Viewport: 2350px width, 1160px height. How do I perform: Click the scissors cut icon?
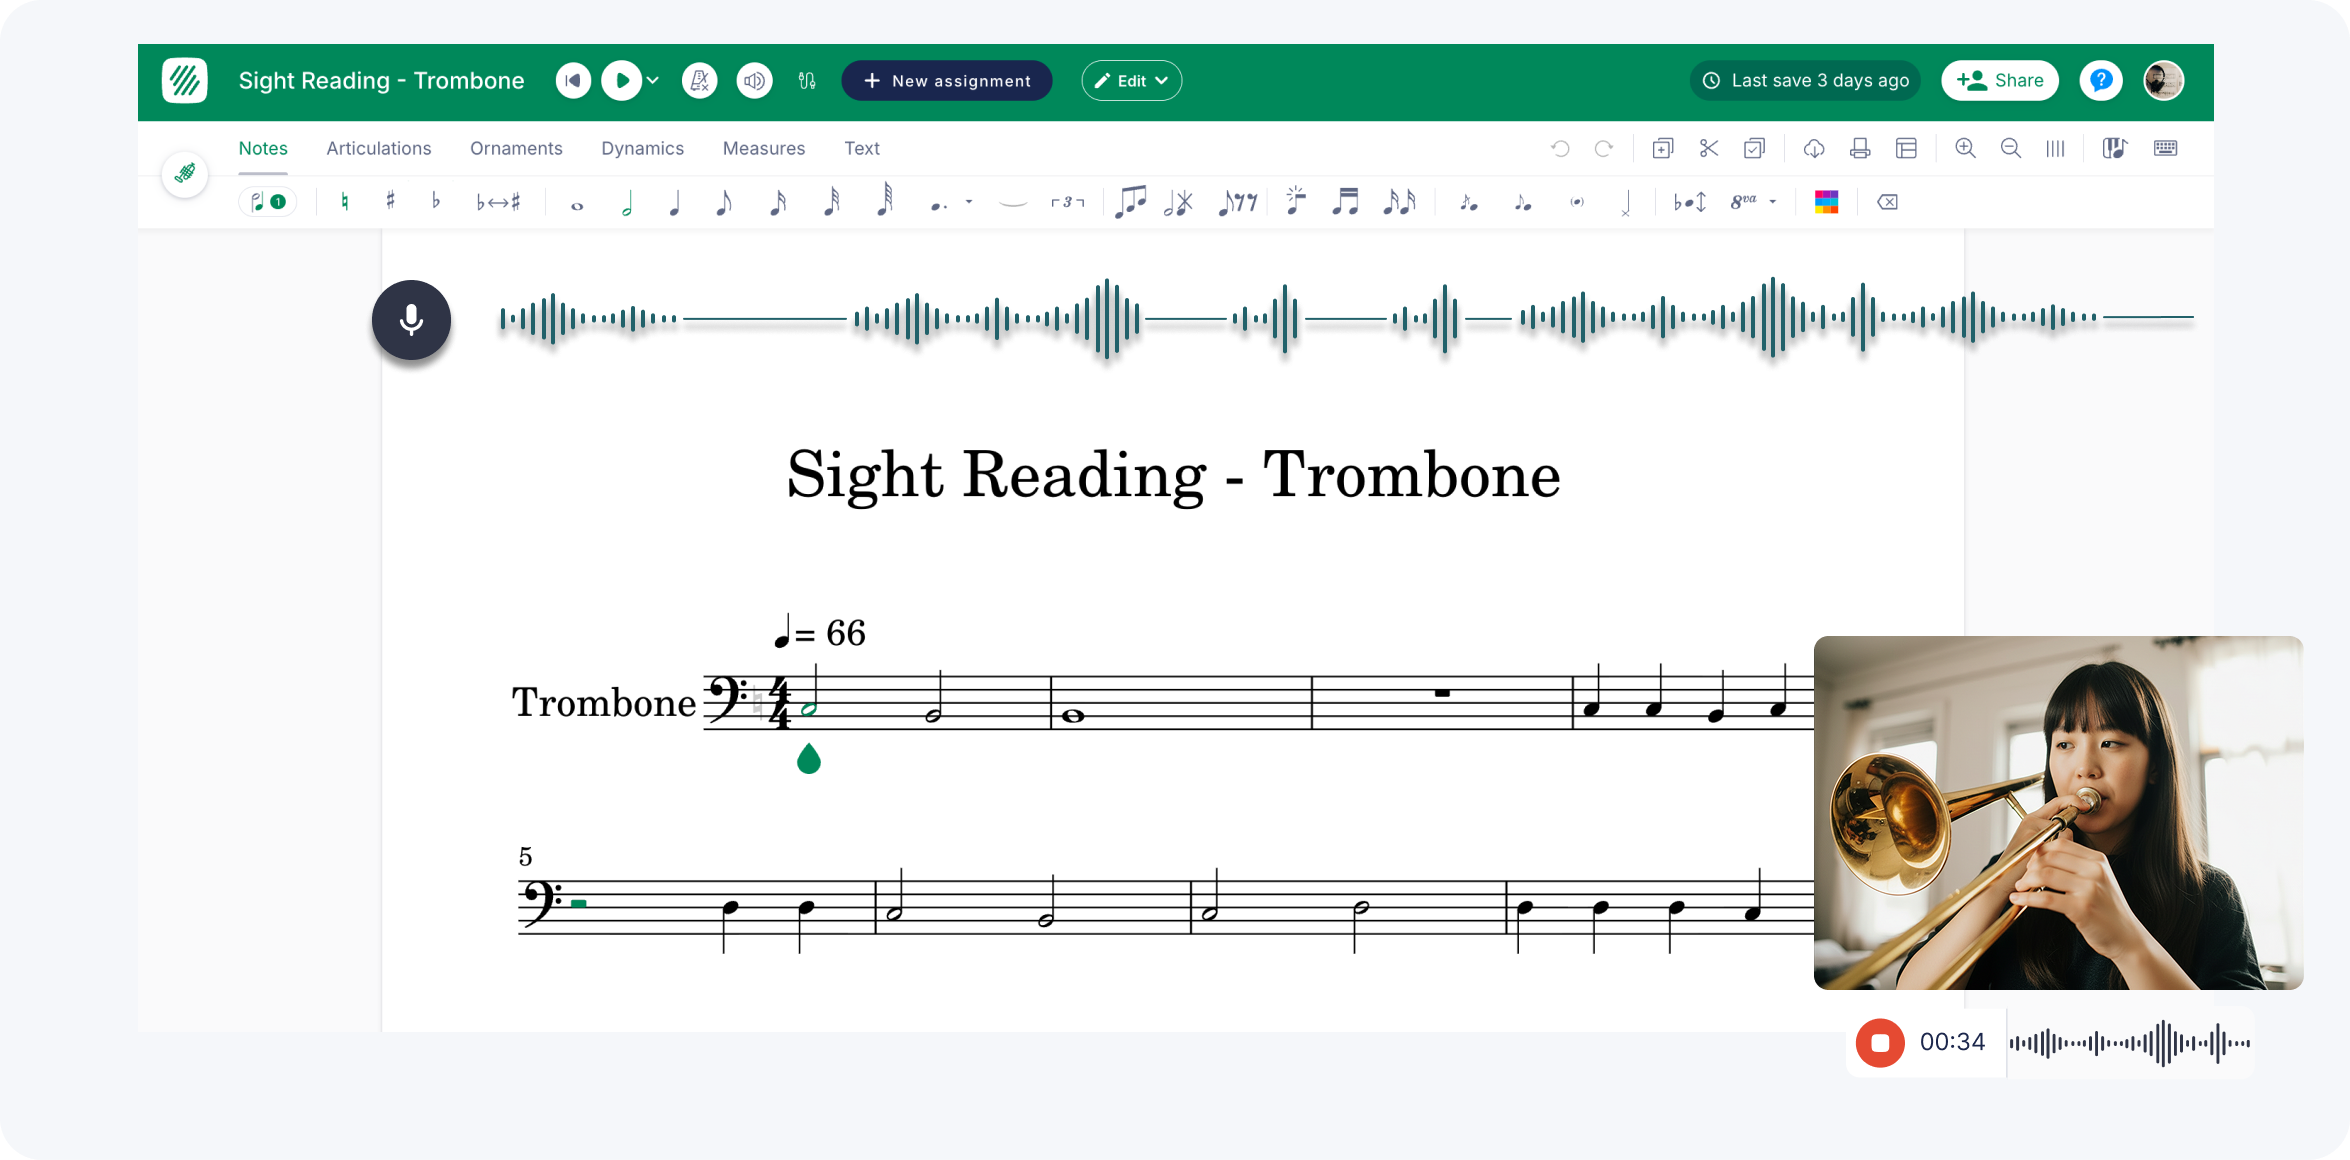pos(1708,148)
